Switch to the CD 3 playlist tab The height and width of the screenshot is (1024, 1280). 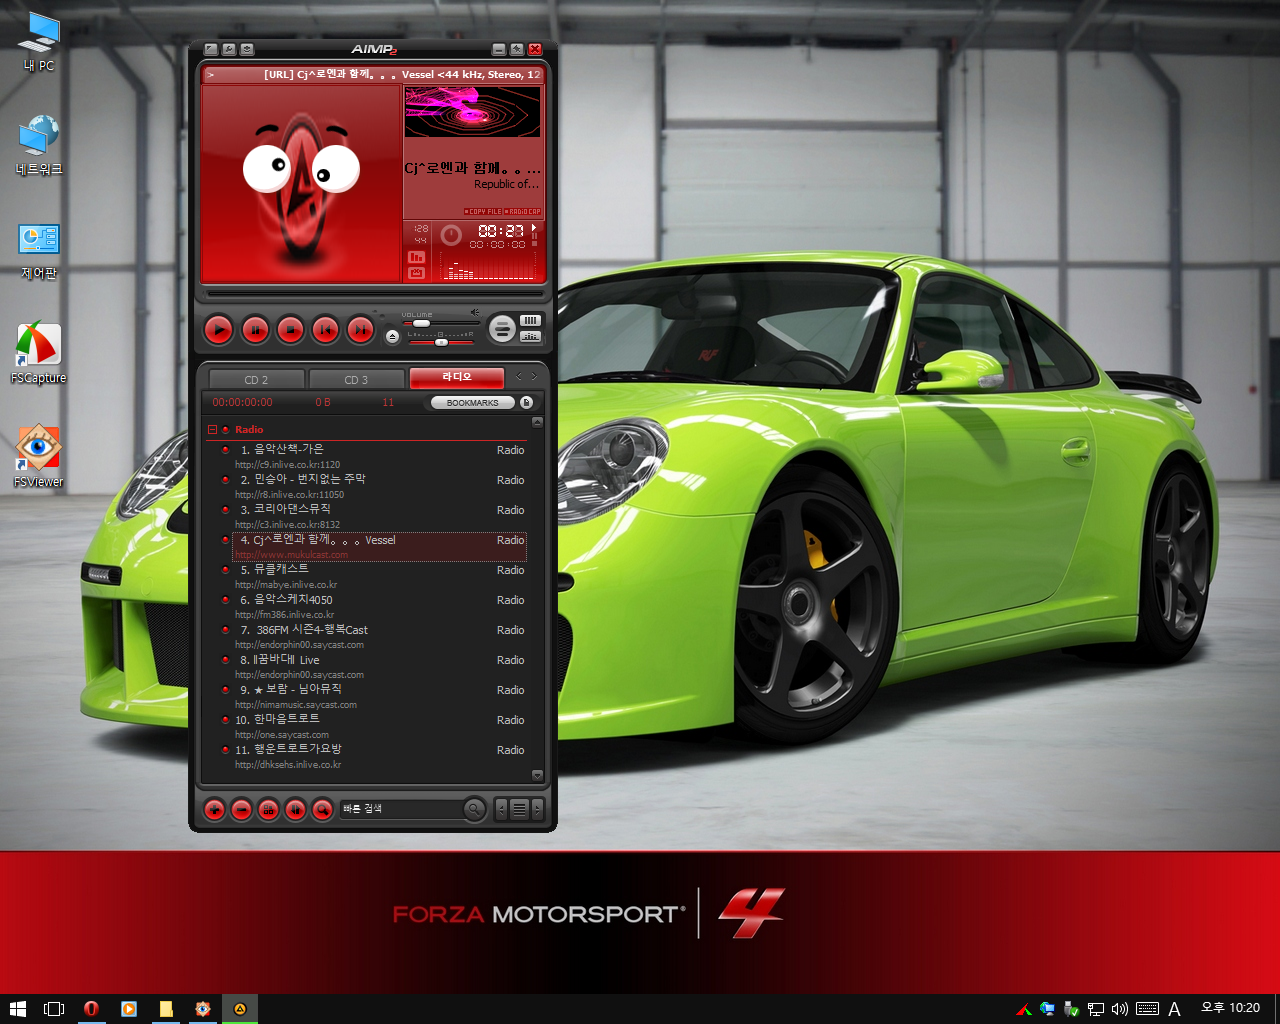tap(356, 379)
